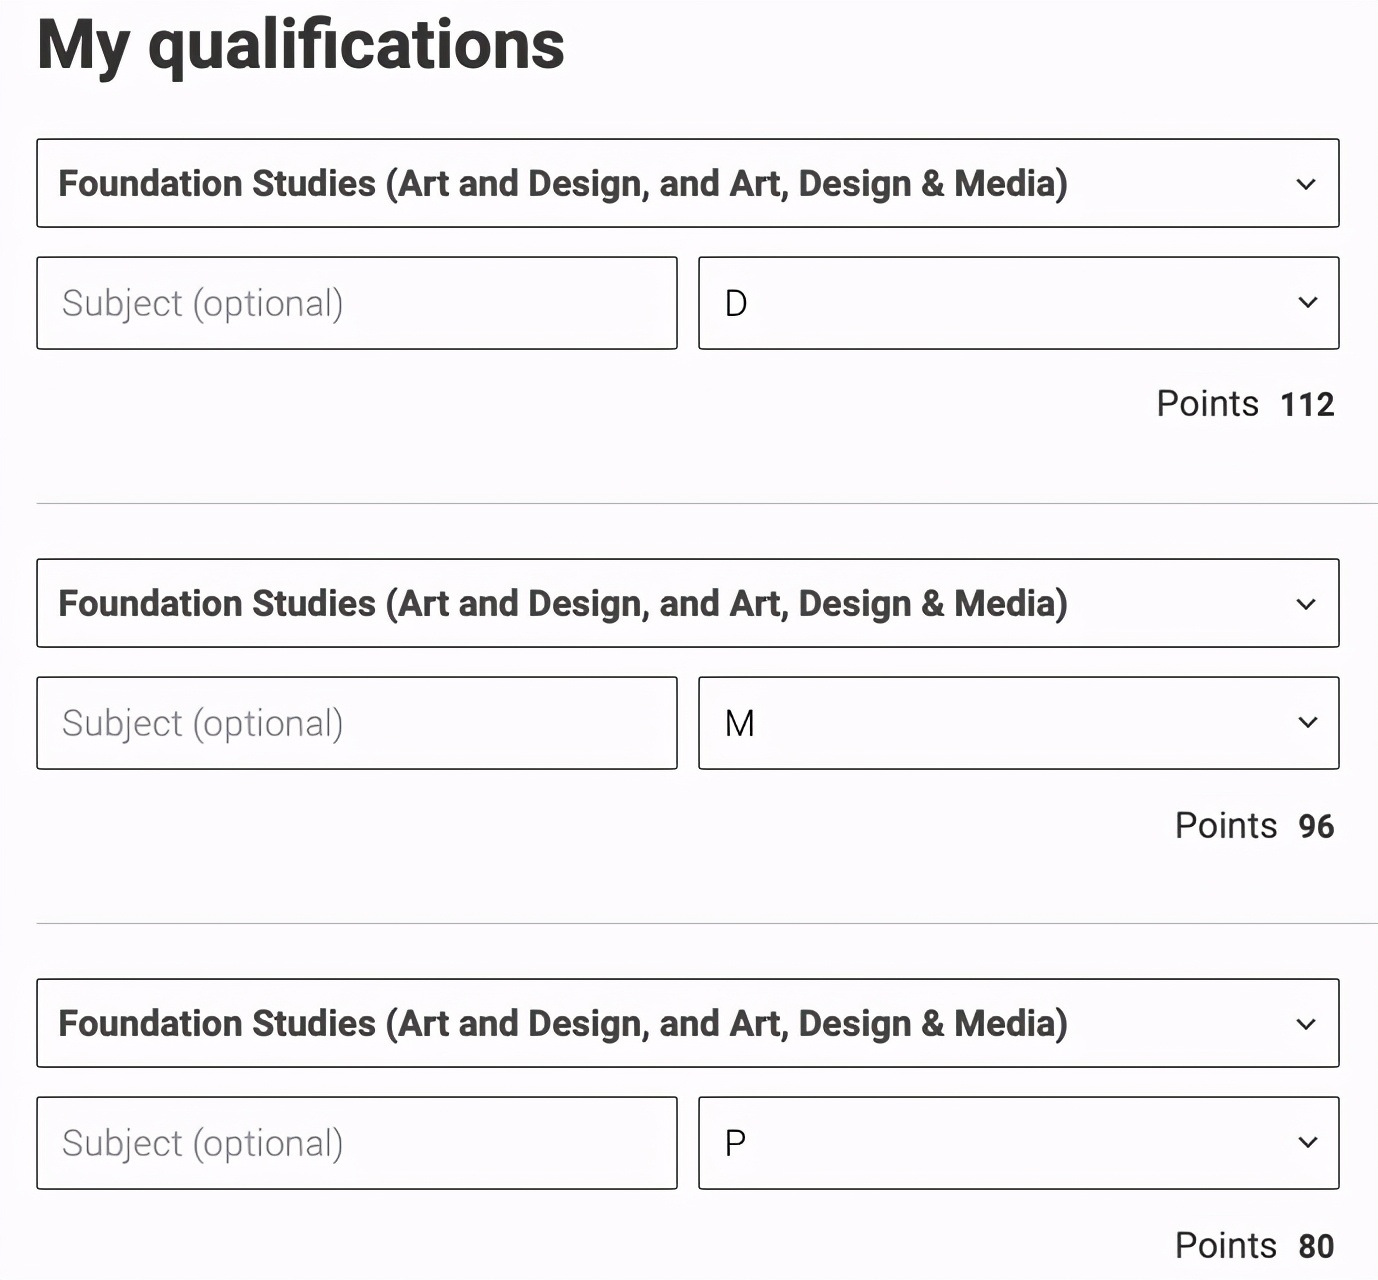Click the chevron arrow beside grade D
Viewport: 1378px width, 1280px height.
pyautogui.click(x=1307, y=303)
